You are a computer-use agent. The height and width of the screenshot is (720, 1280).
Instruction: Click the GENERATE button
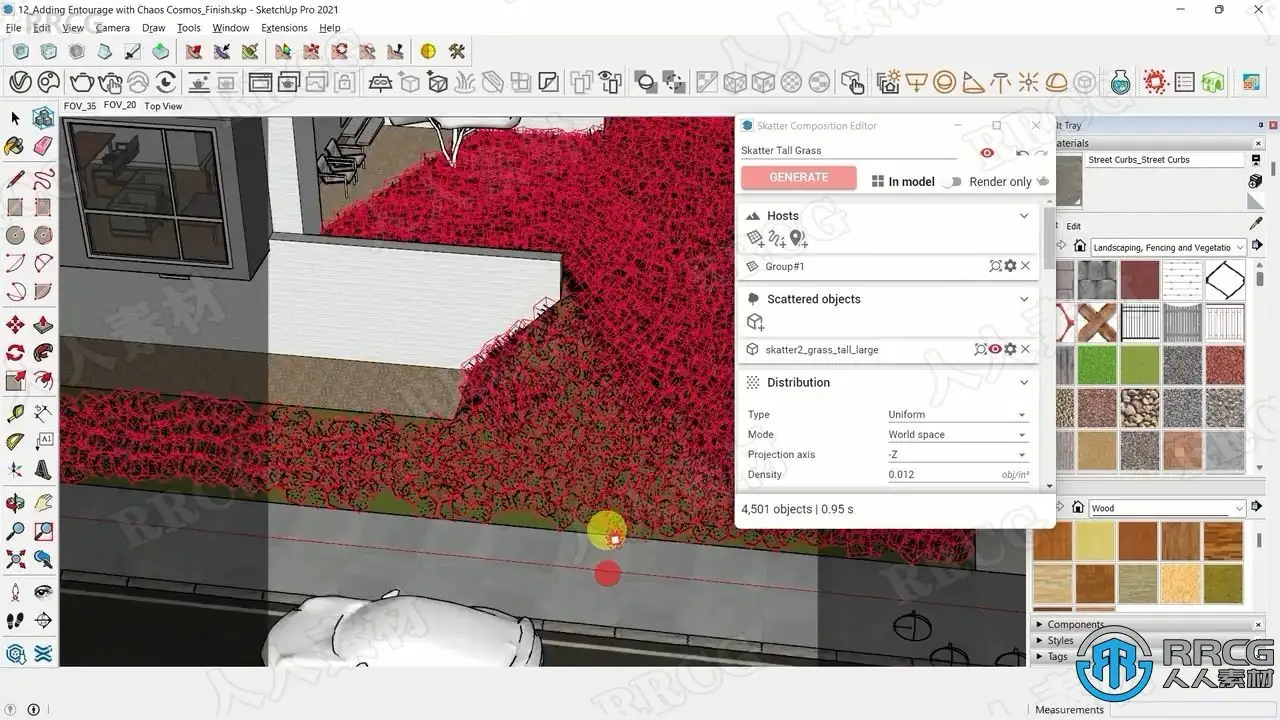799,178
